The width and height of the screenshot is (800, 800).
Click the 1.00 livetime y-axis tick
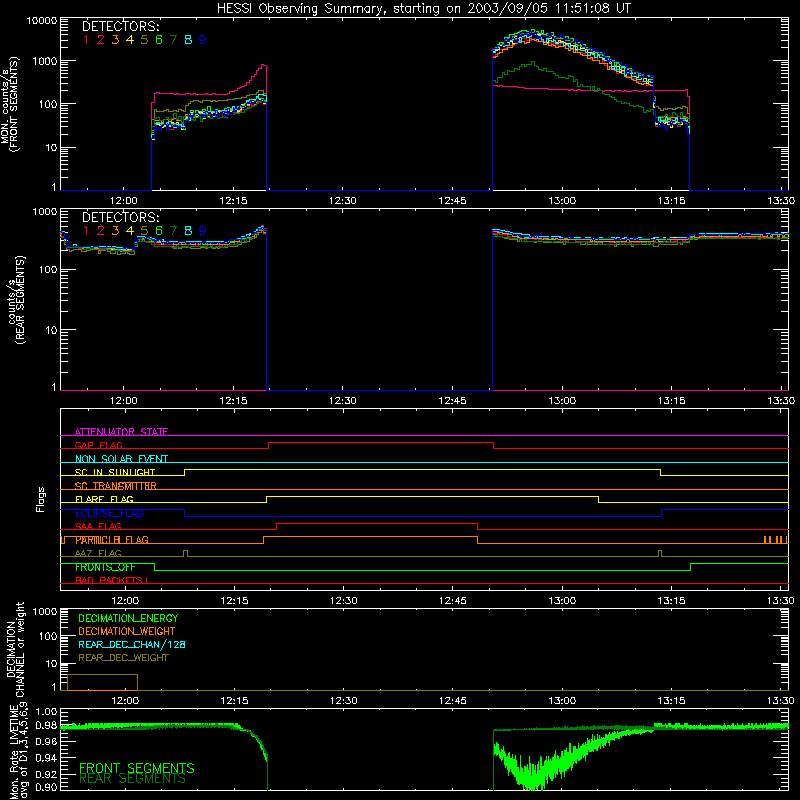click(46, 712)
